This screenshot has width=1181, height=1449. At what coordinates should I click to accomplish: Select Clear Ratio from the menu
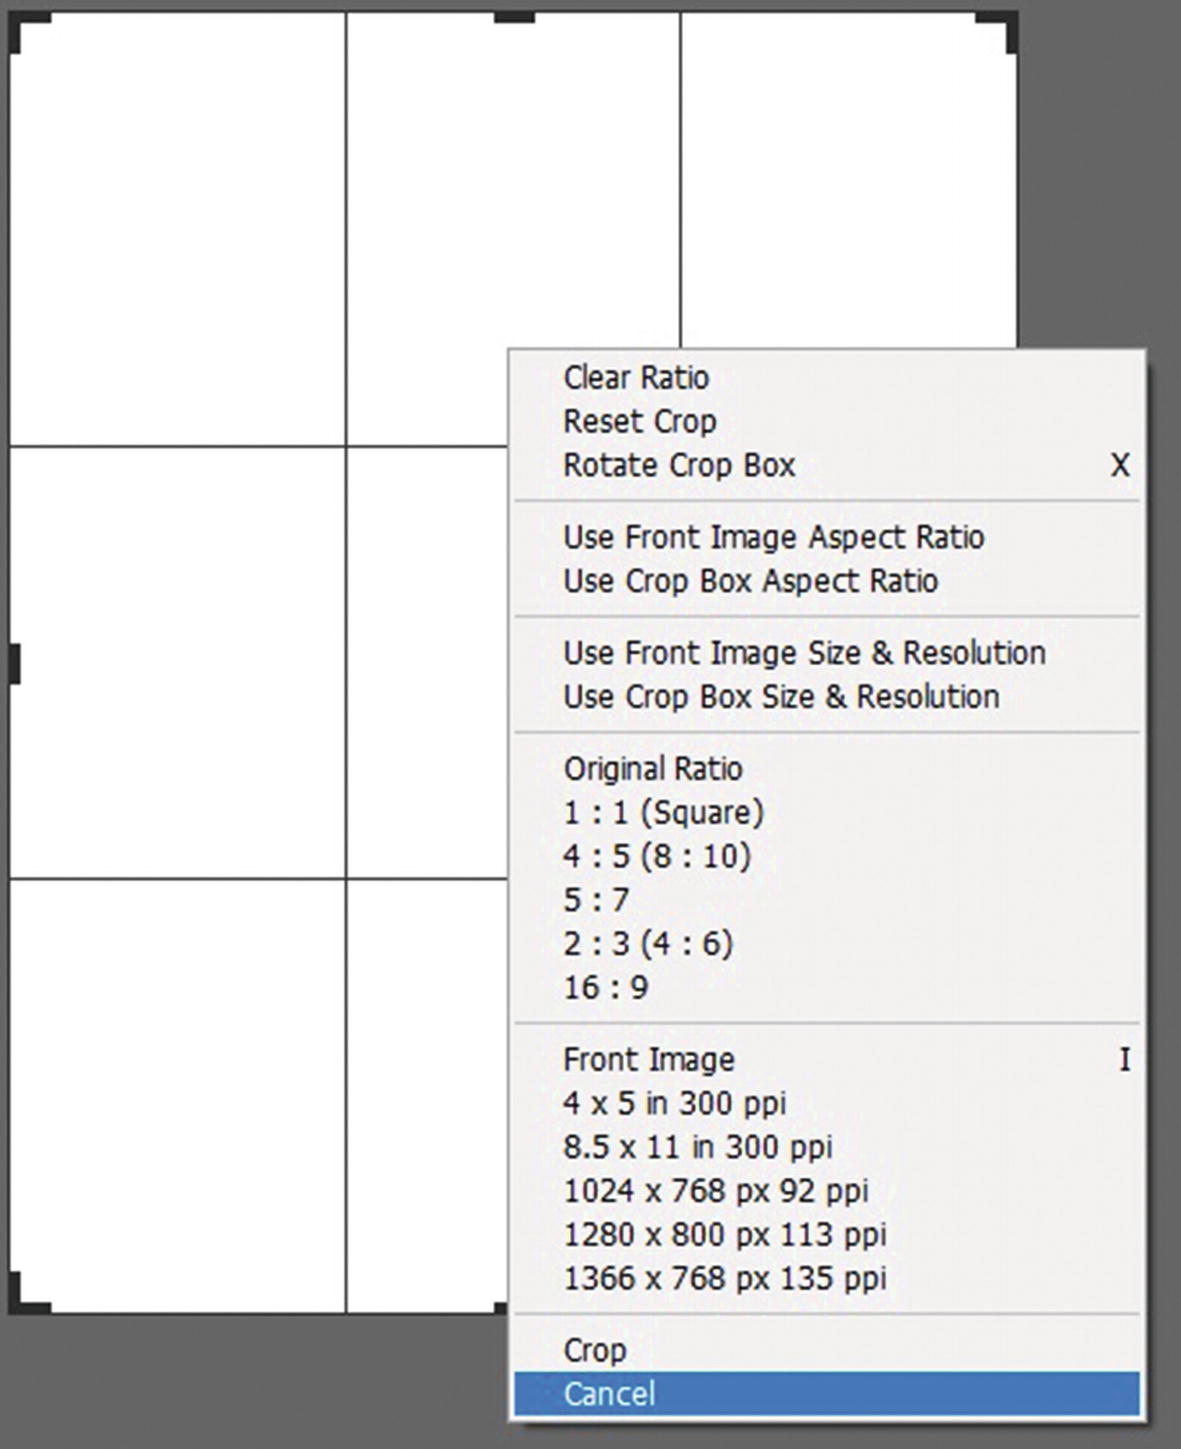point(637,377)
